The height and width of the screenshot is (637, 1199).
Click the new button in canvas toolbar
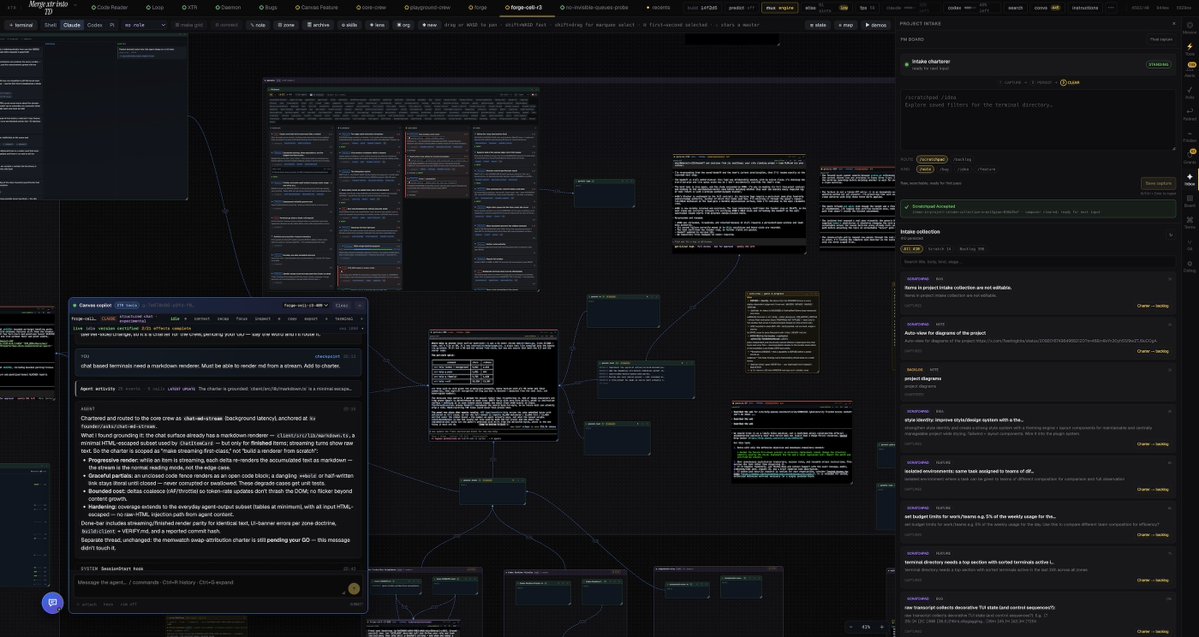coord(429,25)
